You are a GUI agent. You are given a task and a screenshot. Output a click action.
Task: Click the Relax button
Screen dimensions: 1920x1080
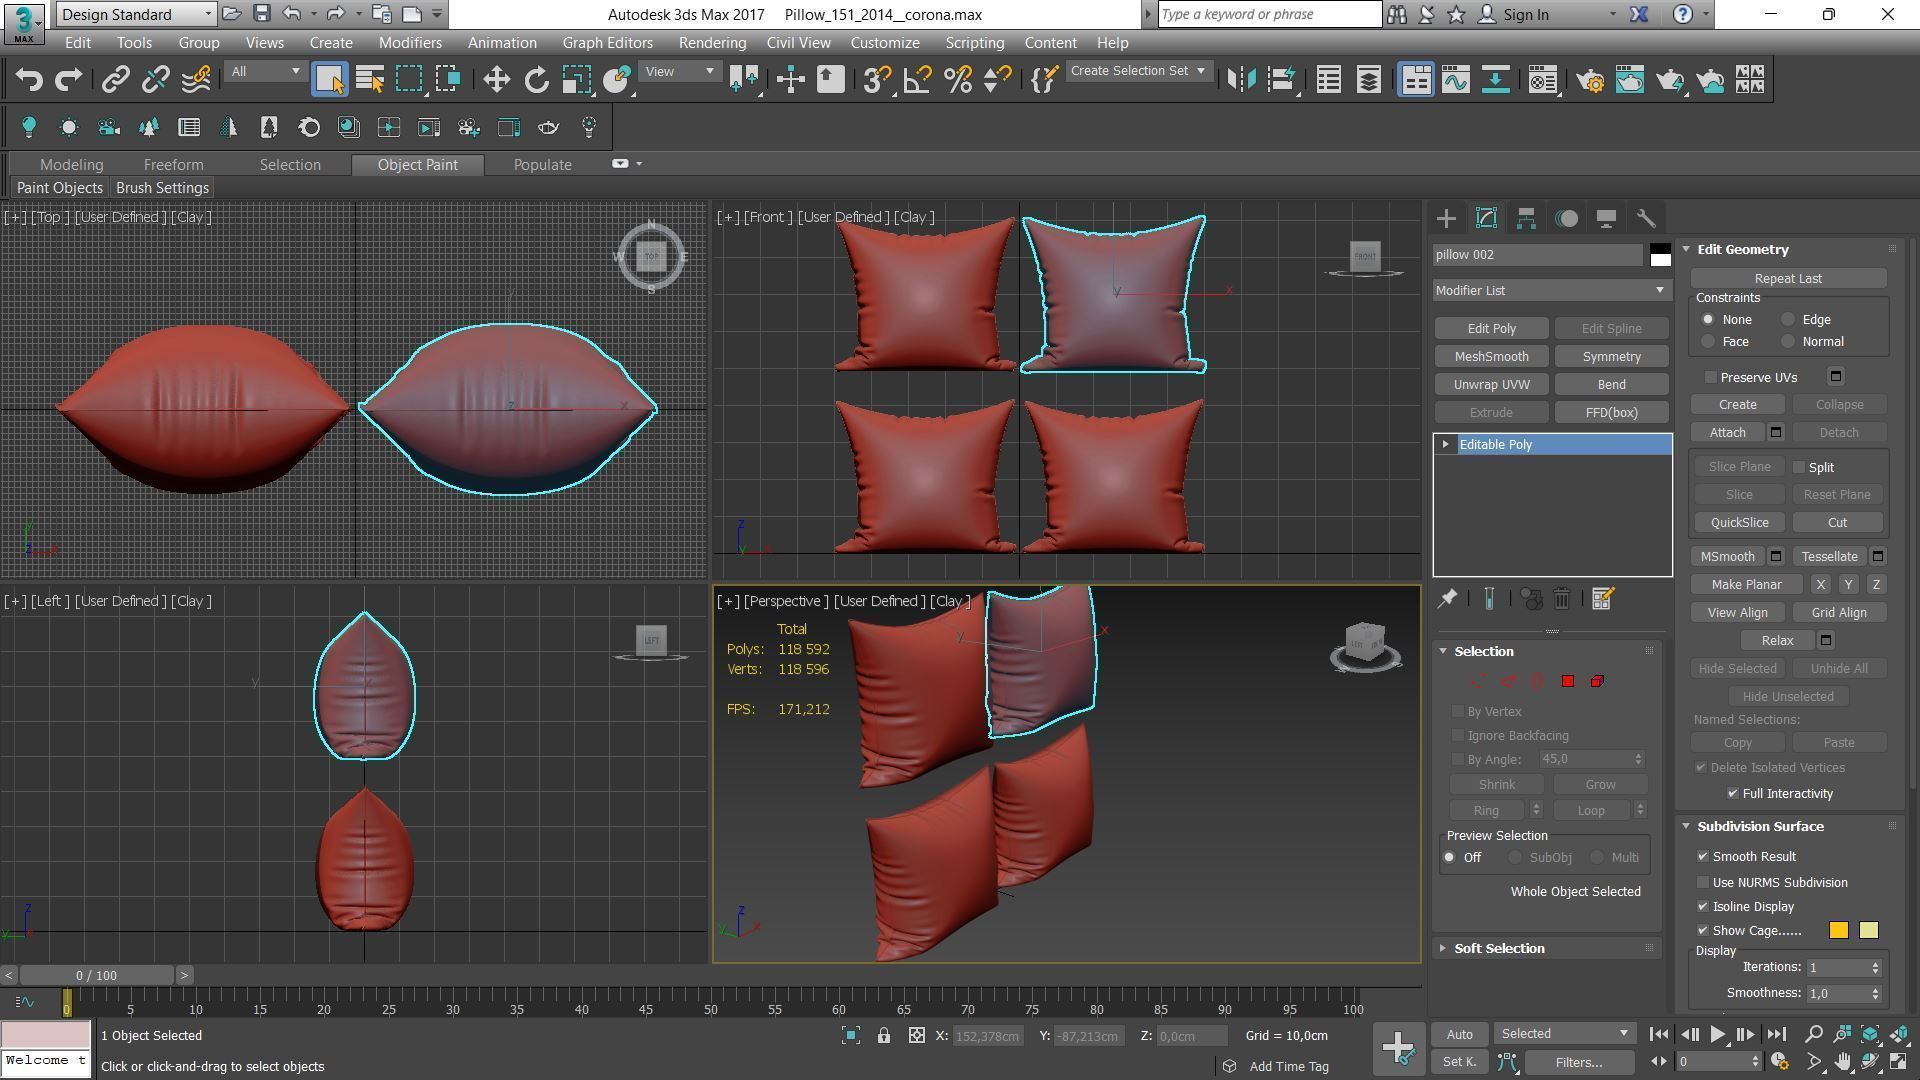click(1777, 641)
